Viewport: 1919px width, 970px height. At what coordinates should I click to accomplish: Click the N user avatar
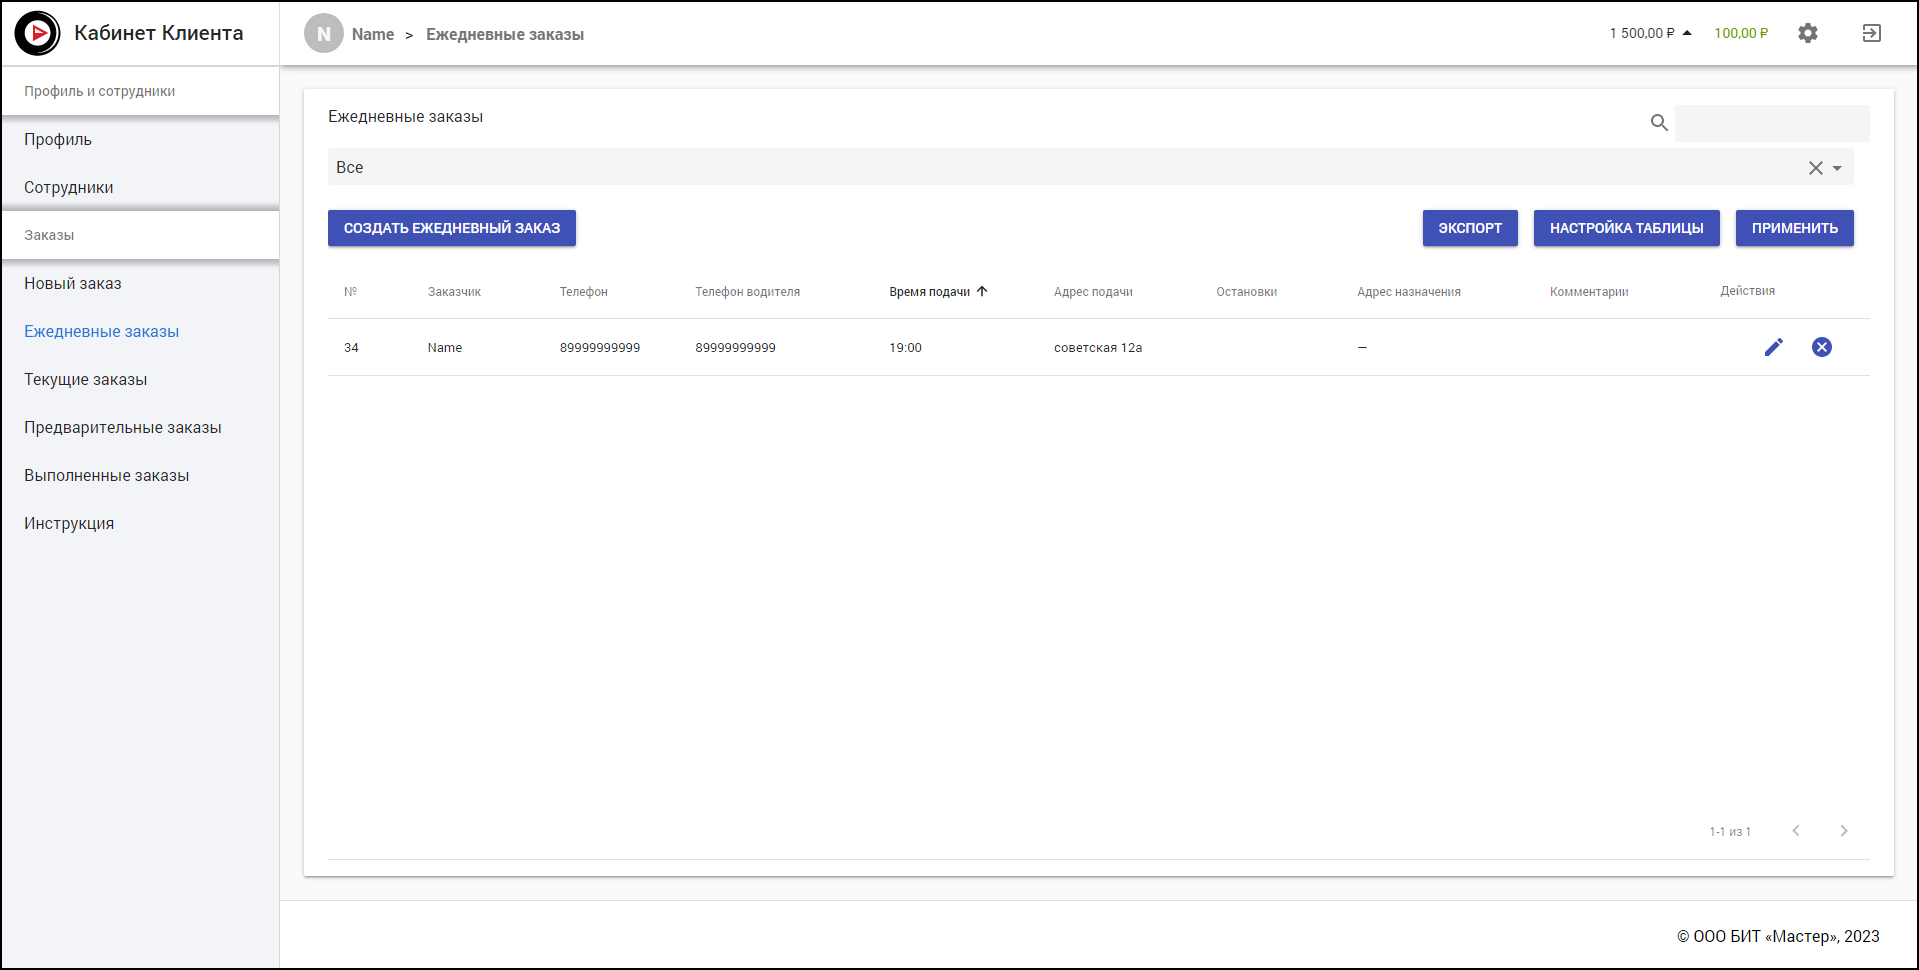tap(323, 34)
